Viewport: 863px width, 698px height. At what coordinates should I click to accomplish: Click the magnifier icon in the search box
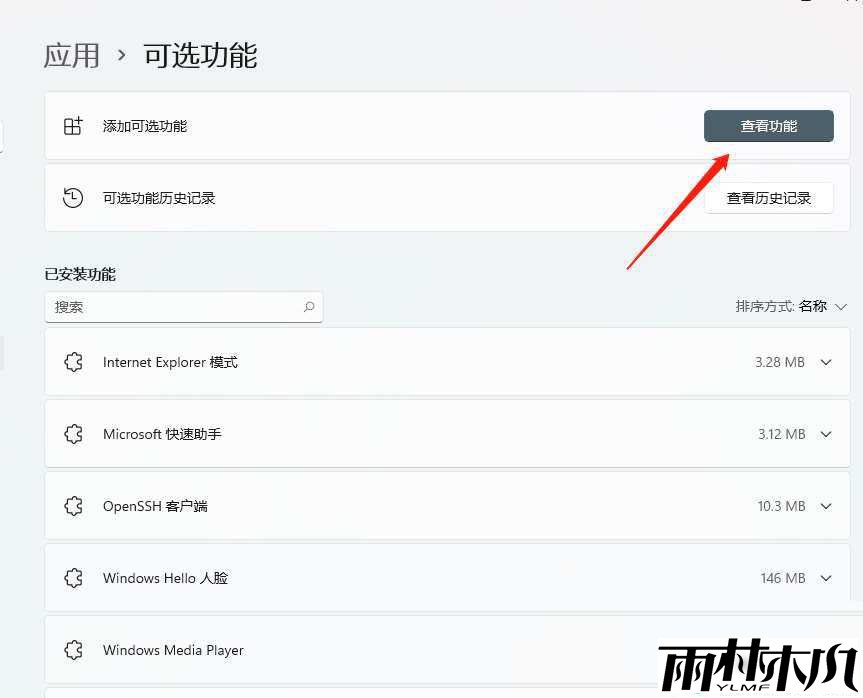coord(310,307)
